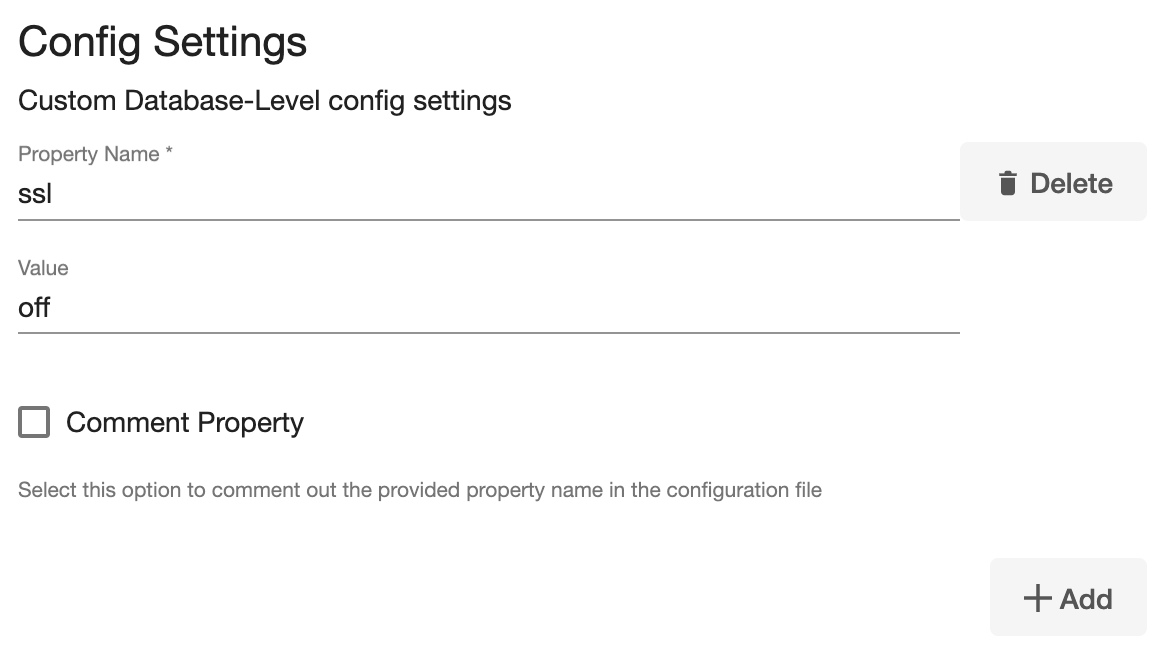
Task: Delete the ssl config property
Action: [x=1053, y=182]
